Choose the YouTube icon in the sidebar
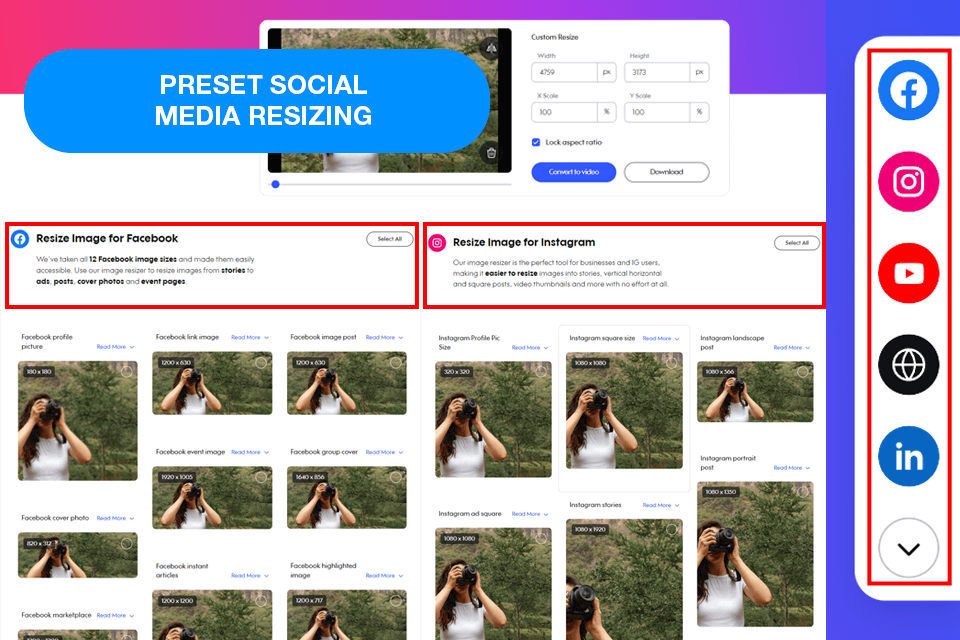 click(908, 273)
